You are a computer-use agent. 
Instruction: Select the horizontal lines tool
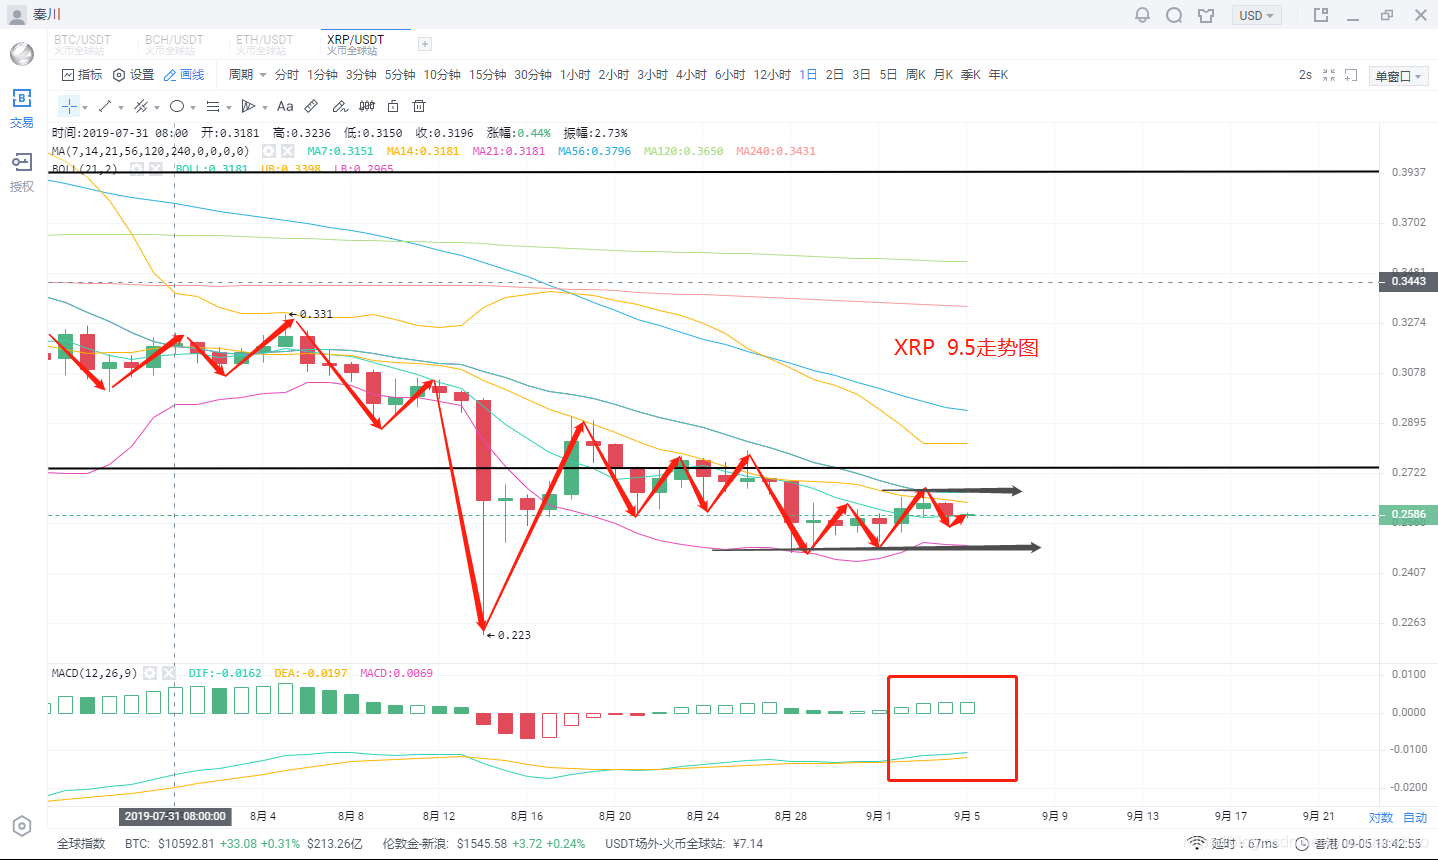[x=213, y=106]
